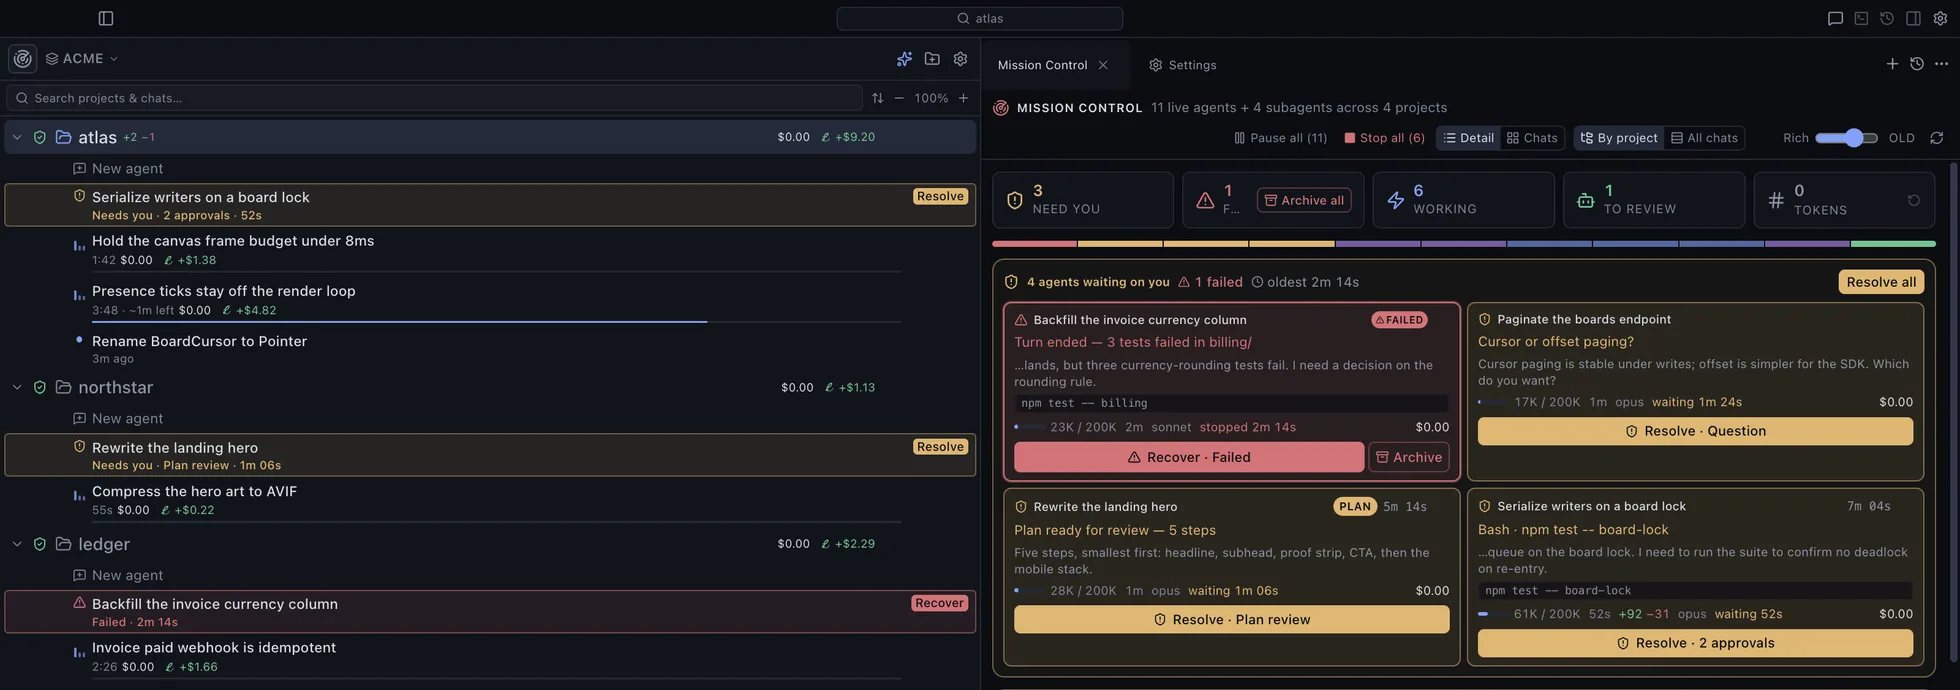The height and width of the screenshot is (690, 1960).
Task: Click Pause all (11) agents
Action: pos(1280,138)
